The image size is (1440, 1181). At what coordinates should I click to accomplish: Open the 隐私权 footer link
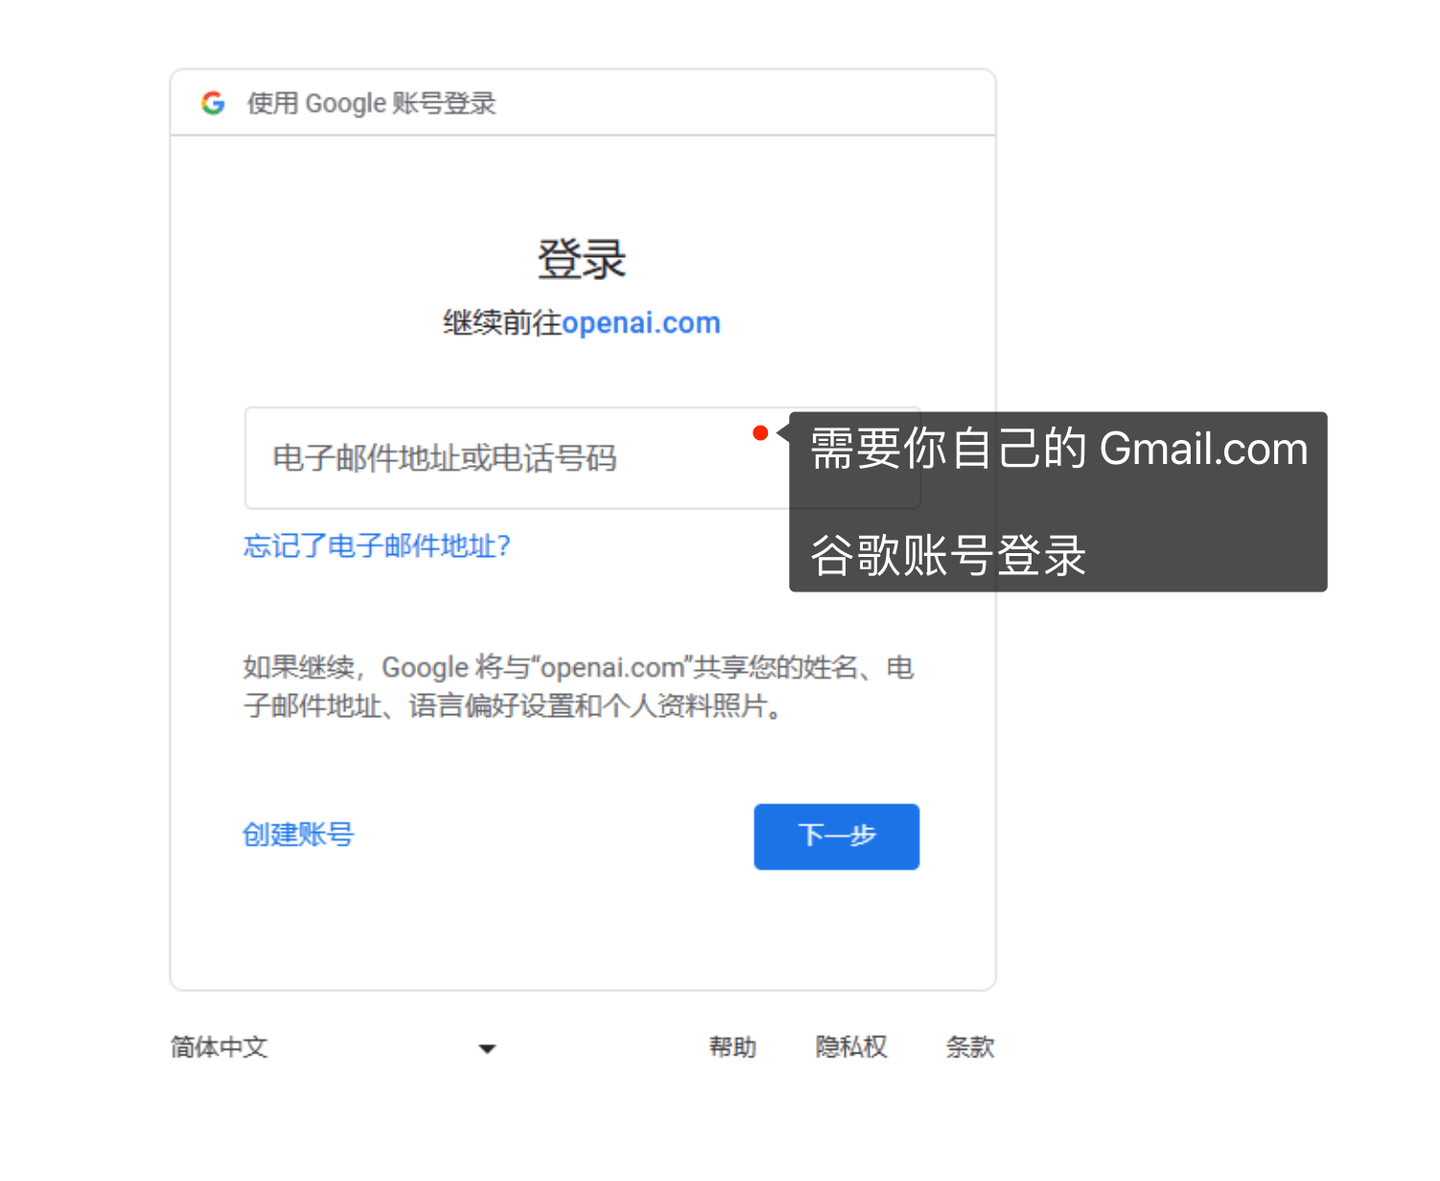(x=851, y=1047)
